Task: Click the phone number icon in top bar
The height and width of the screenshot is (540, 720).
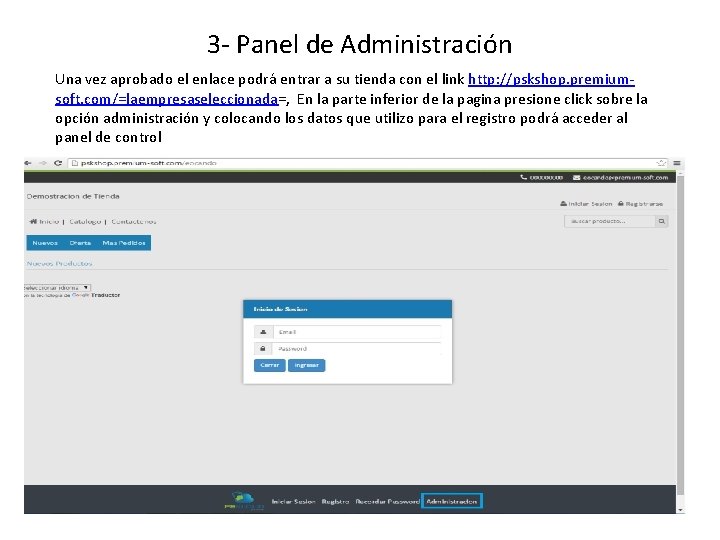Action: tap(523, 177)
